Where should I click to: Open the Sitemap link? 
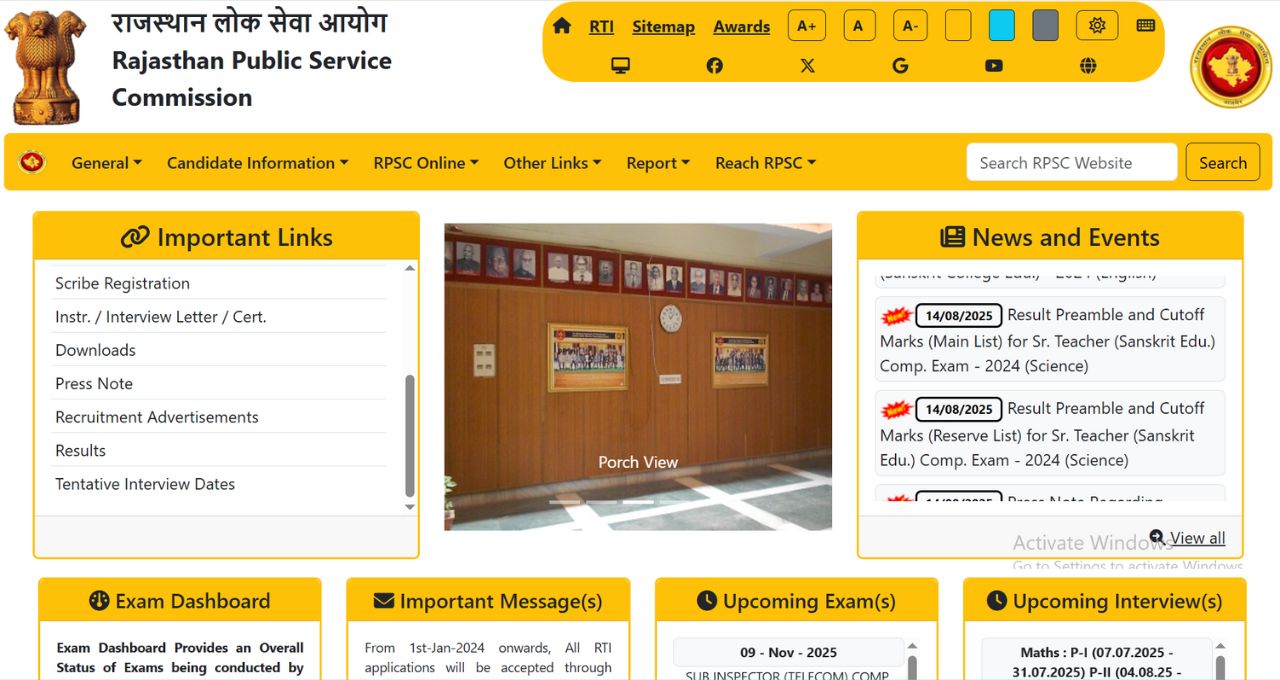(x=663, y=27)
